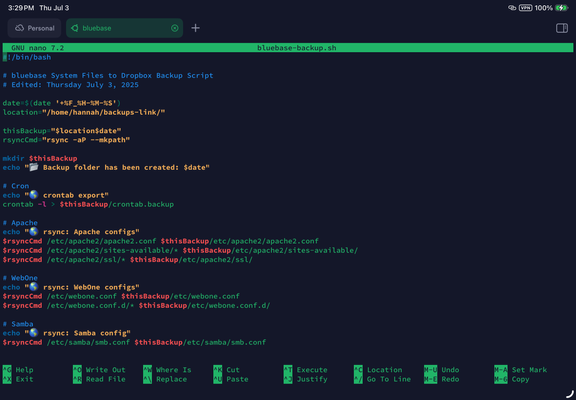
Task: Click the crontab -l export command line
Action: pyautogui.click(x=88, y=204)
